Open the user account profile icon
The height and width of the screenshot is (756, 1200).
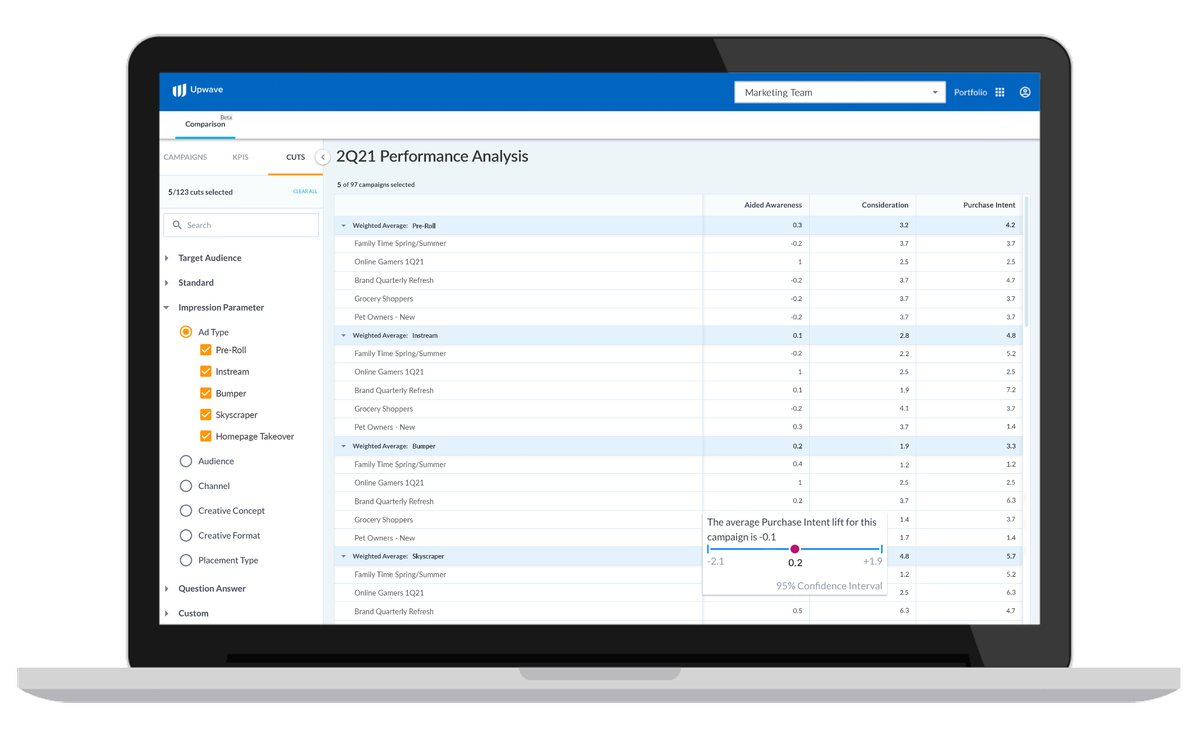[x=1024, y=91]
